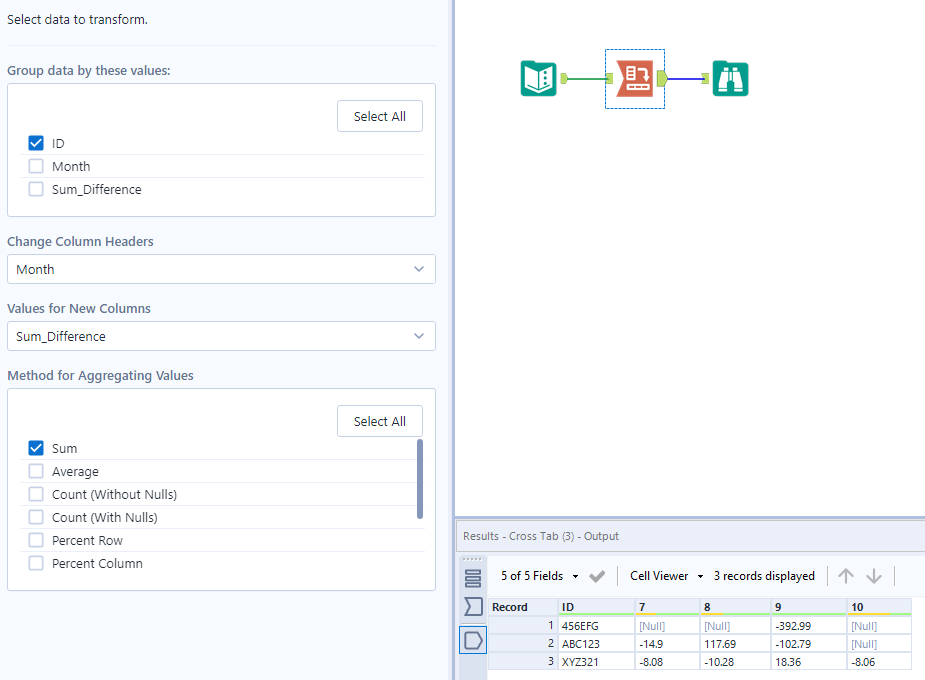The image size is (925, 680).
Task: Click the down arrow in the Results toolbar
Action: pyautogui.click(x=872, y=576)
